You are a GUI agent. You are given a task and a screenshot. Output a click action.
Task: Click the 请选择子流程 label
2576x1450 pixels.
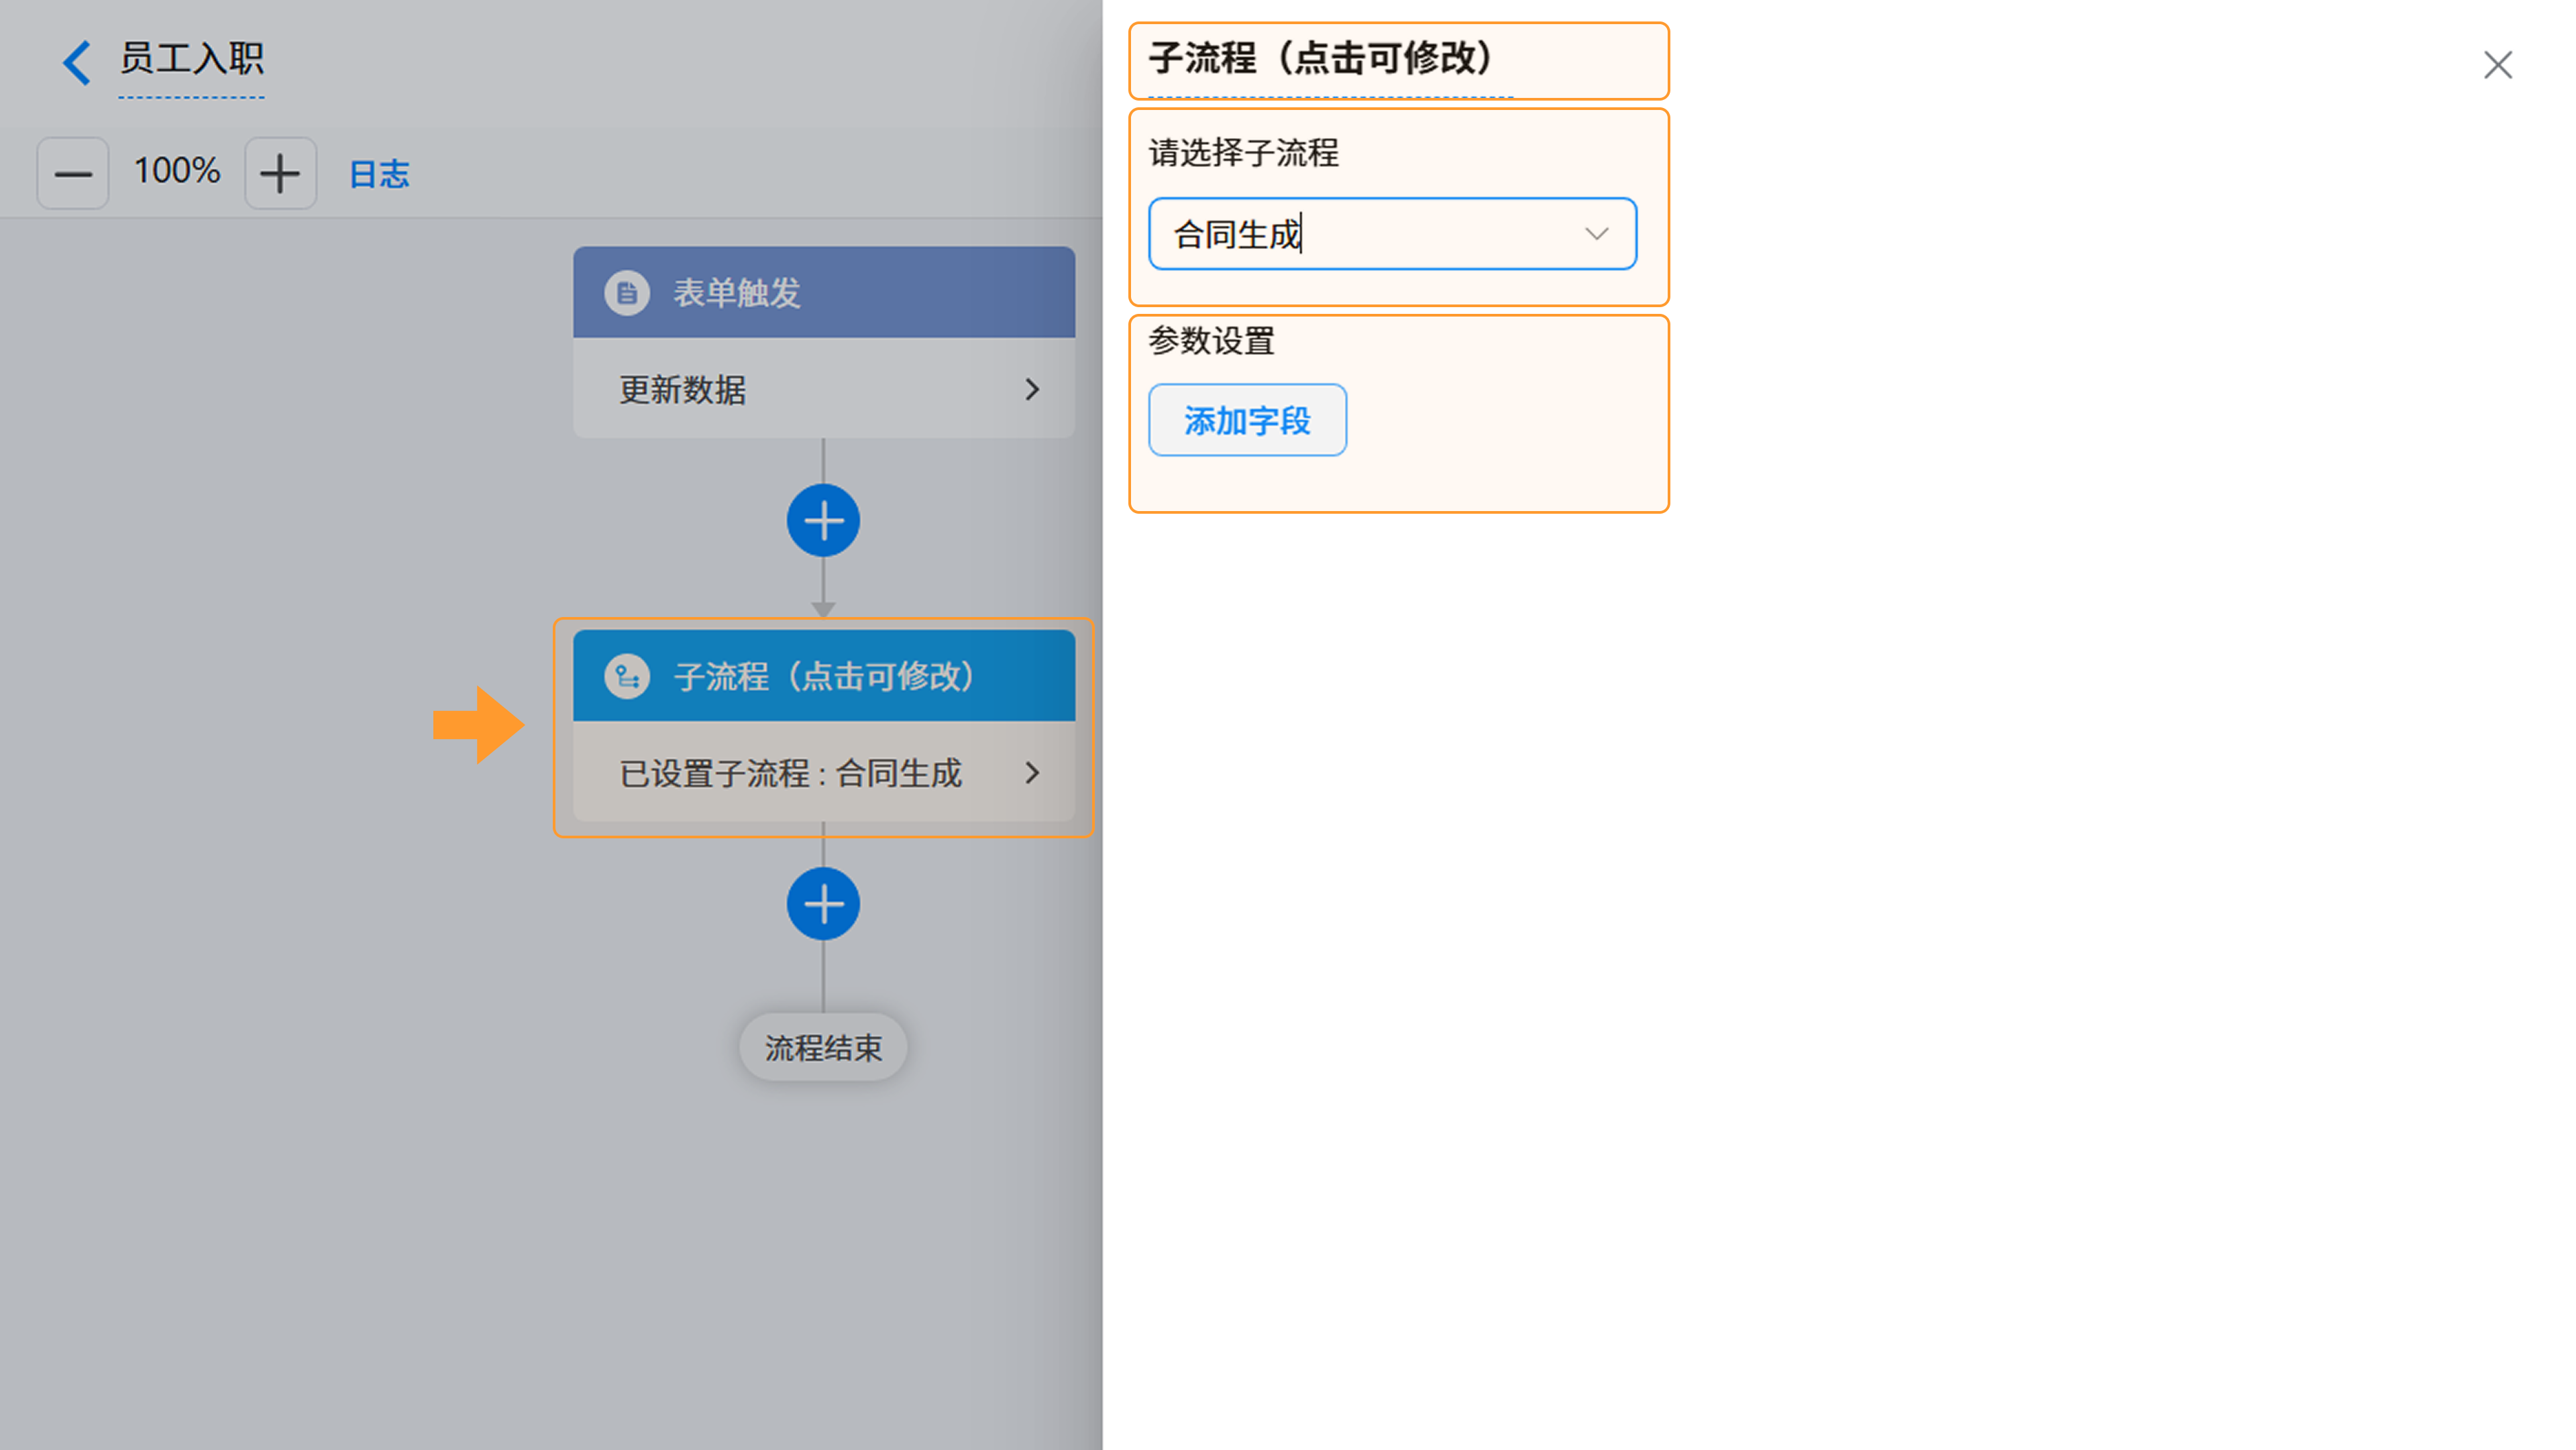point(1243,152)
